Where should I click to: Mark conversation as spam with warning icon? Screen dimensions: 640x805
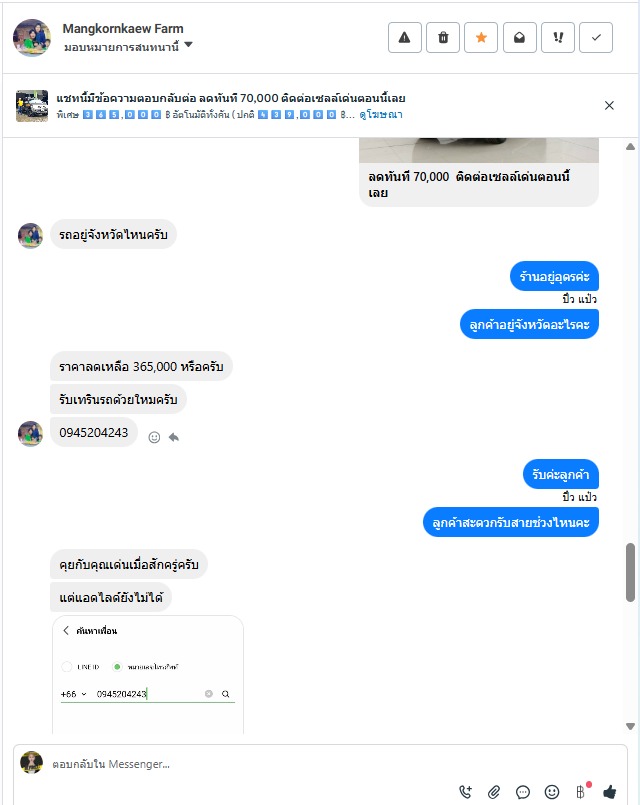(x=404, y=37)
